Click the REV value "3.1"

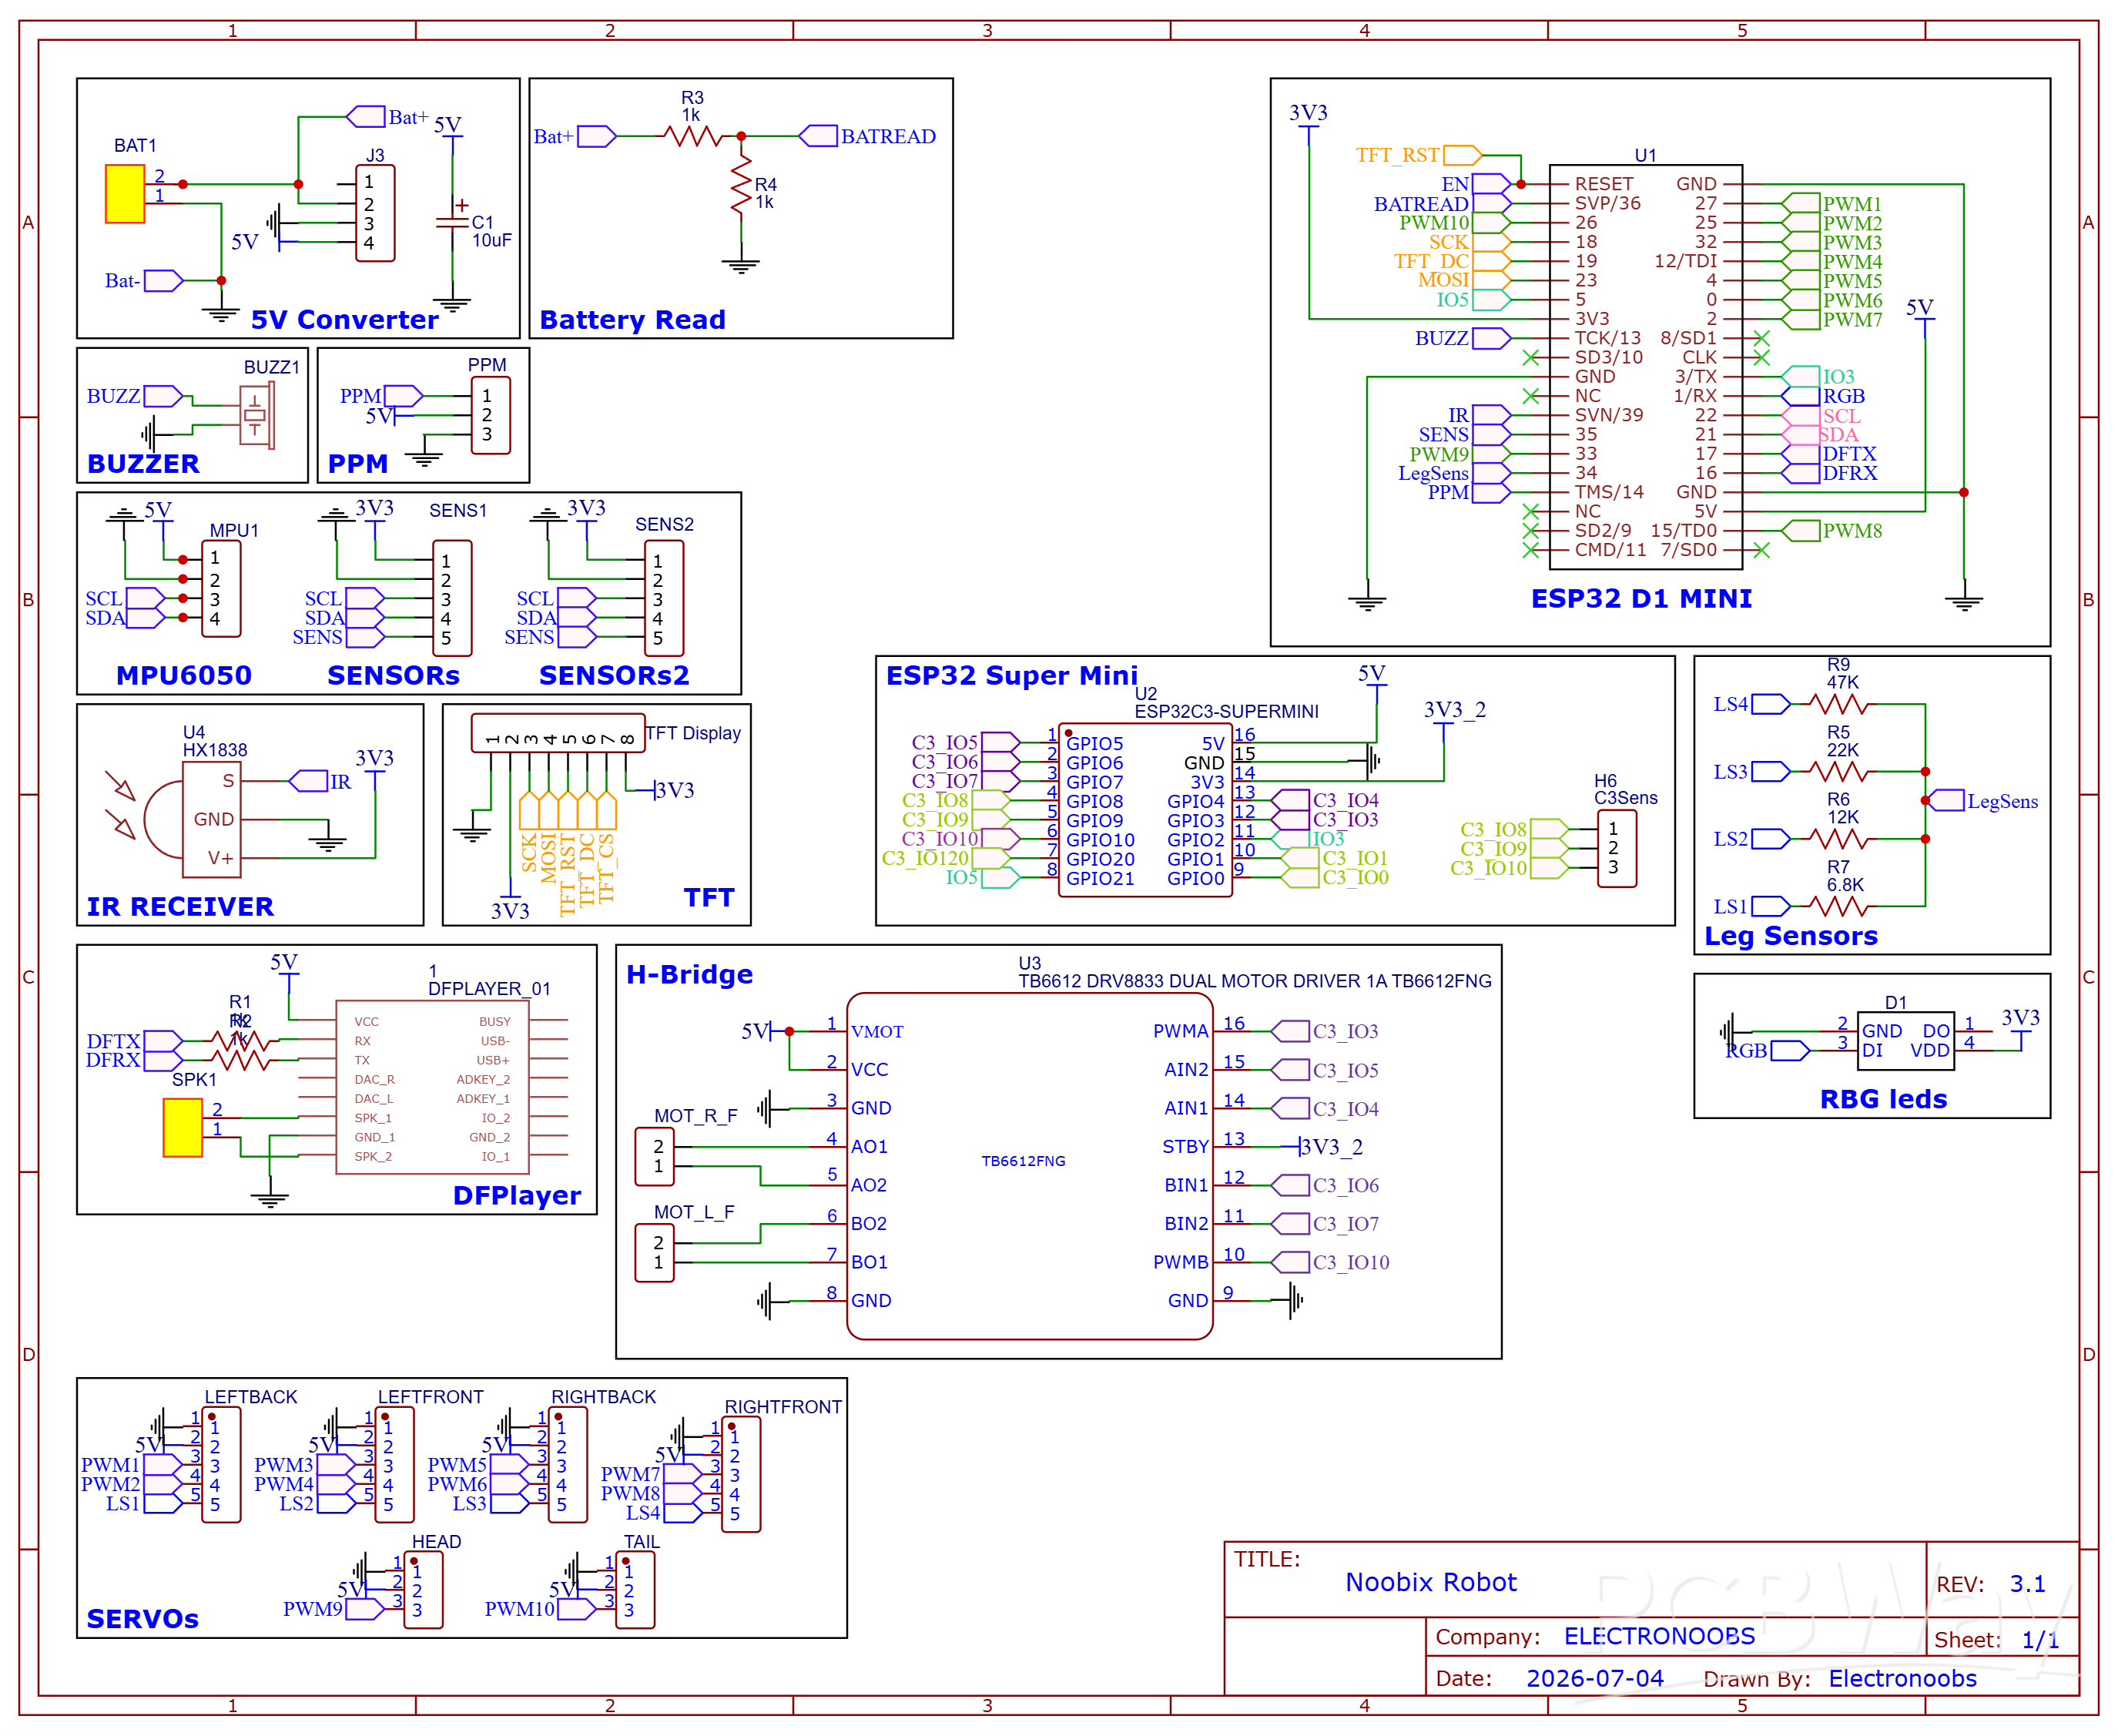[2027, 1584]
